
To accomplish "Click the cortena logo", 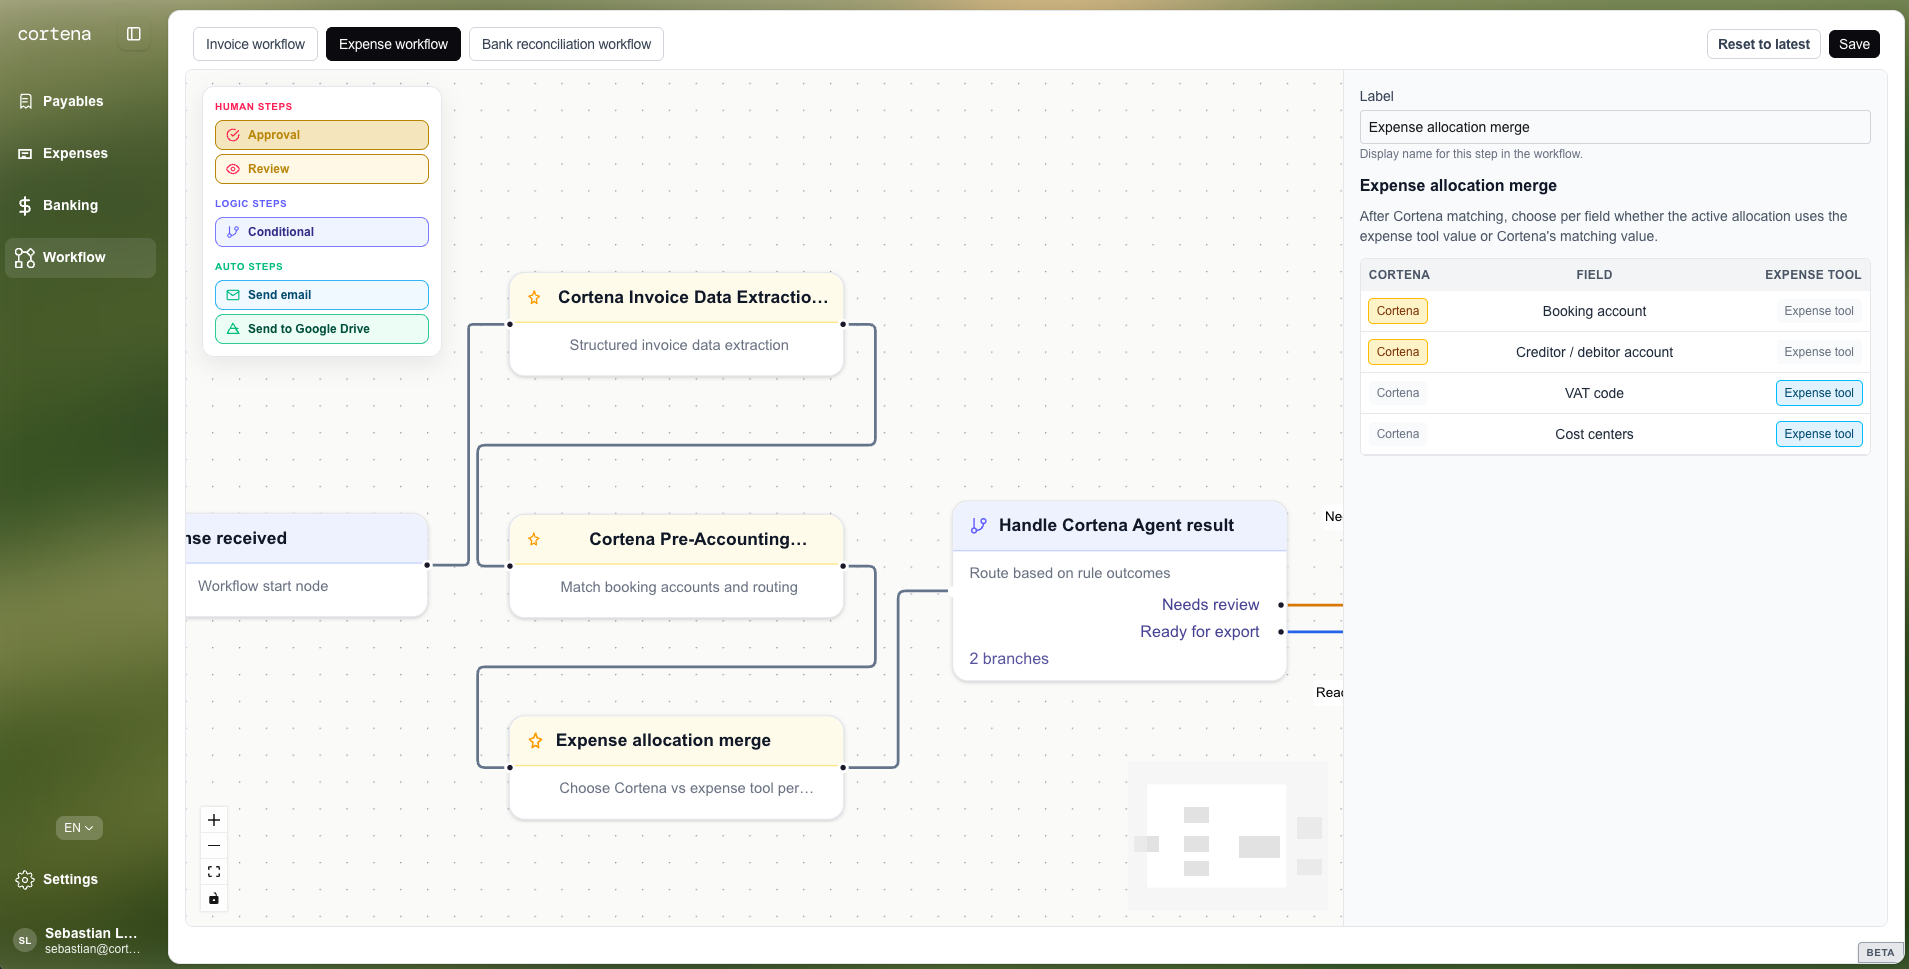I will [54, 34].
